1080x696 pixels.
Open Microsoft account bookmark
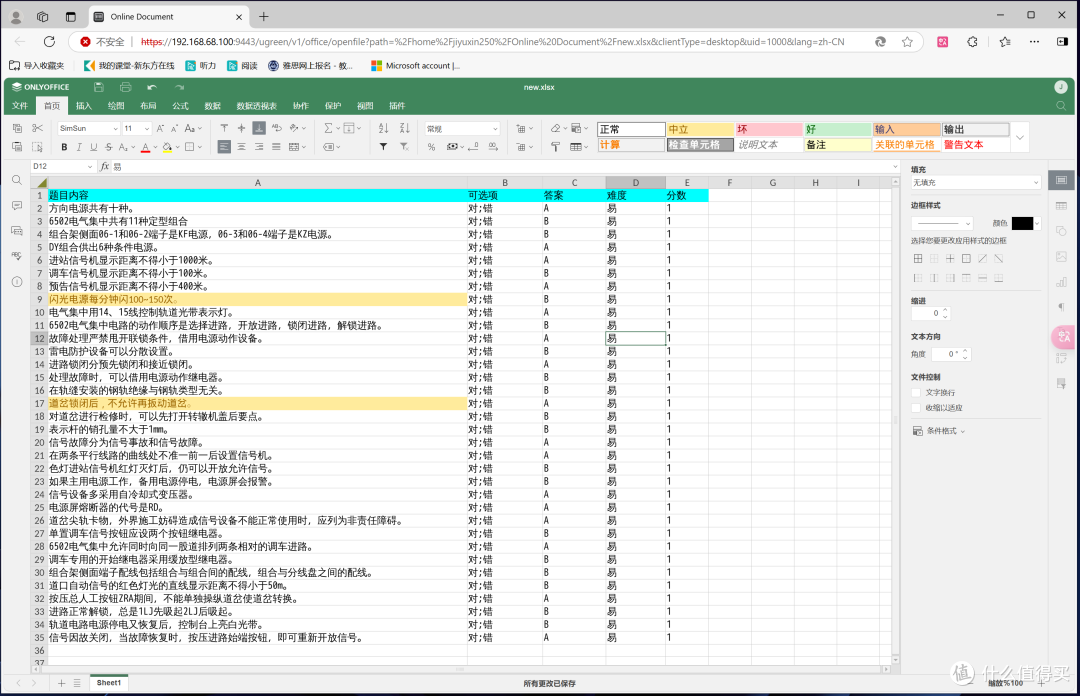pyautogui.click(x=415, y=65)
